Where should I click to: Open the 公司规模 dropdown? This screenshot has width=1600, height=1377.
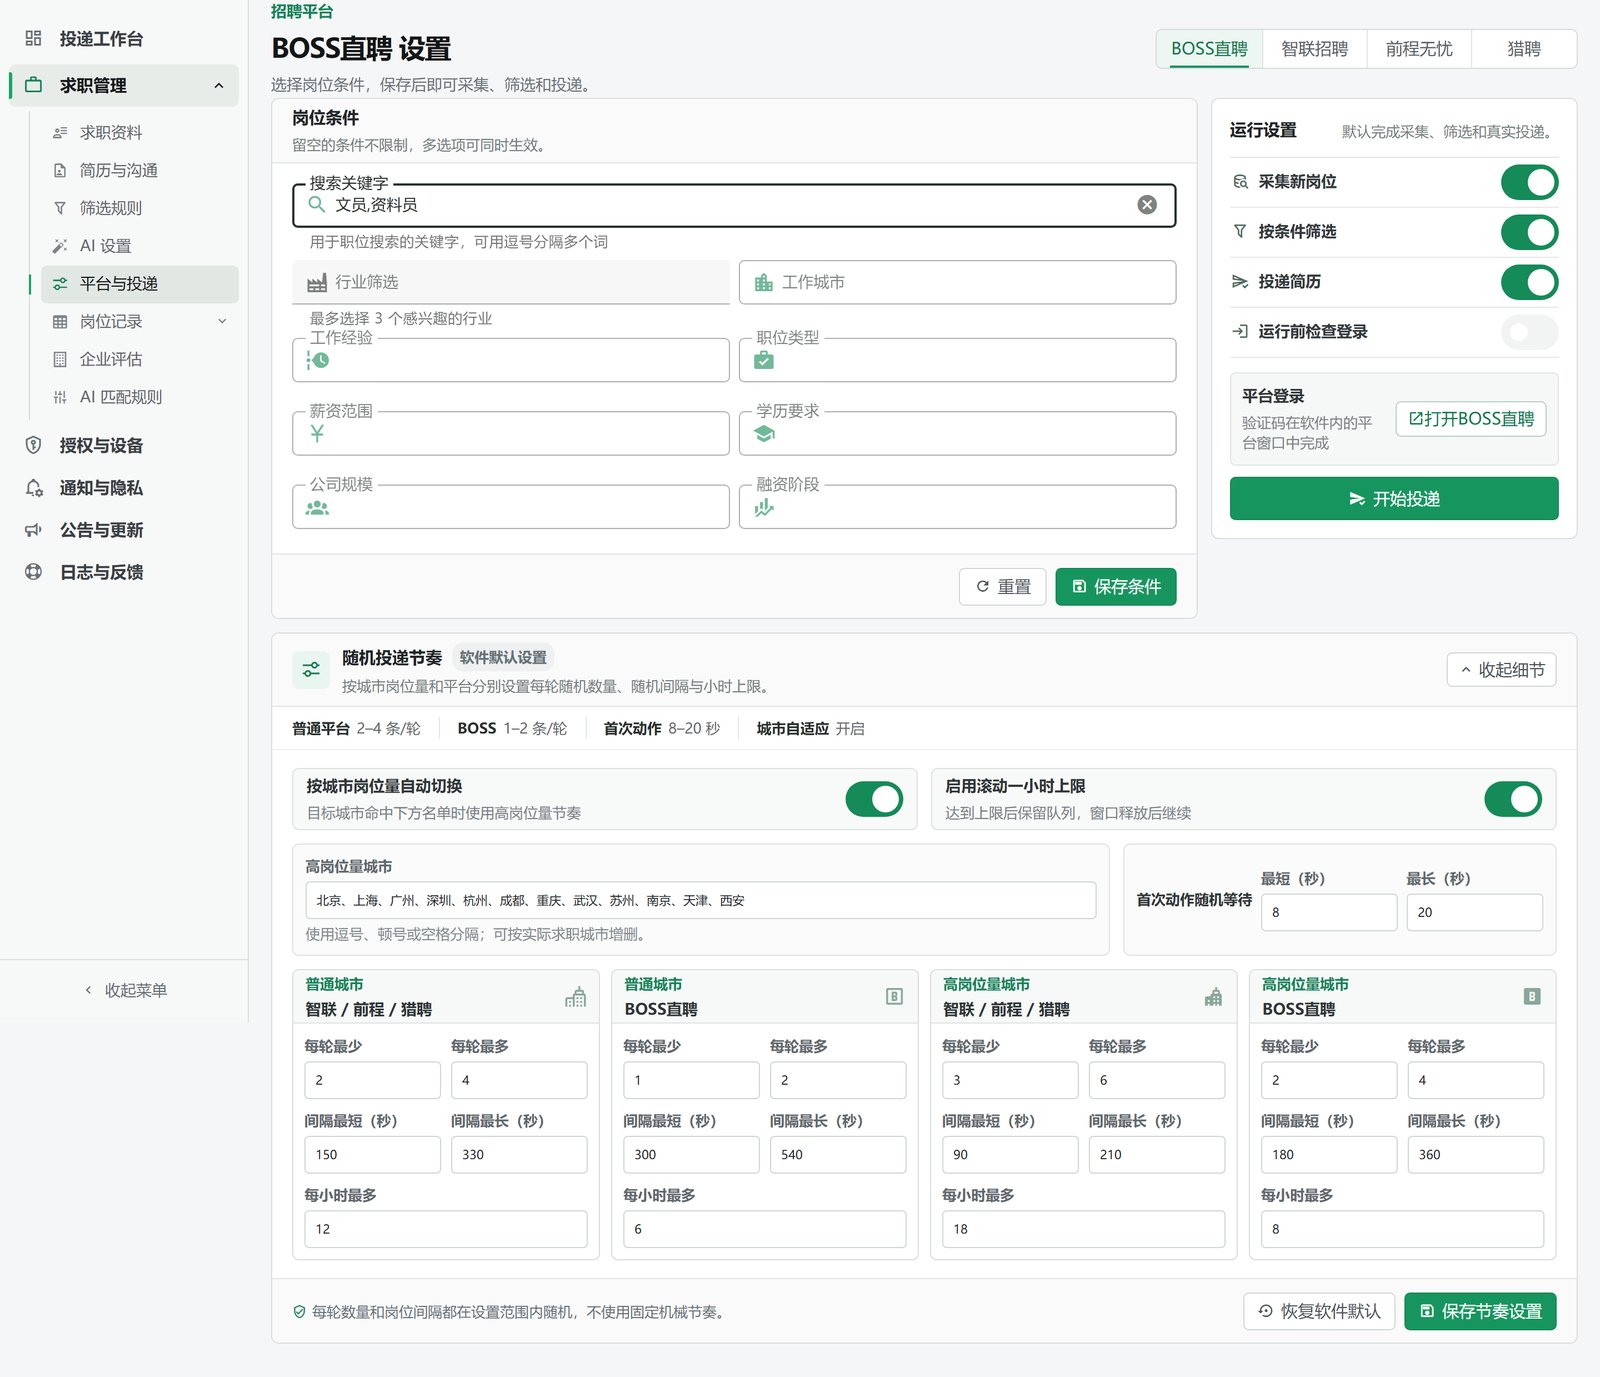point(510,508)
